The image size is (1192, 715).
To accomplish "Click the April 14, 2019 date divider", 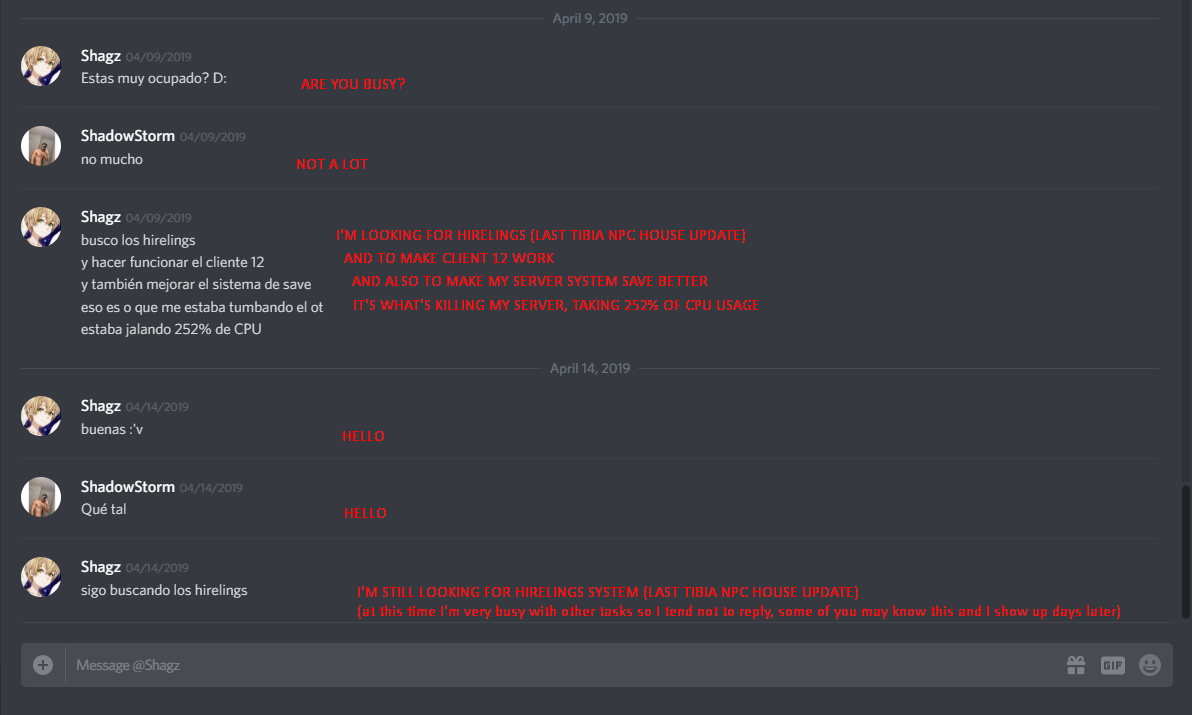I will (x=590, y=369).
